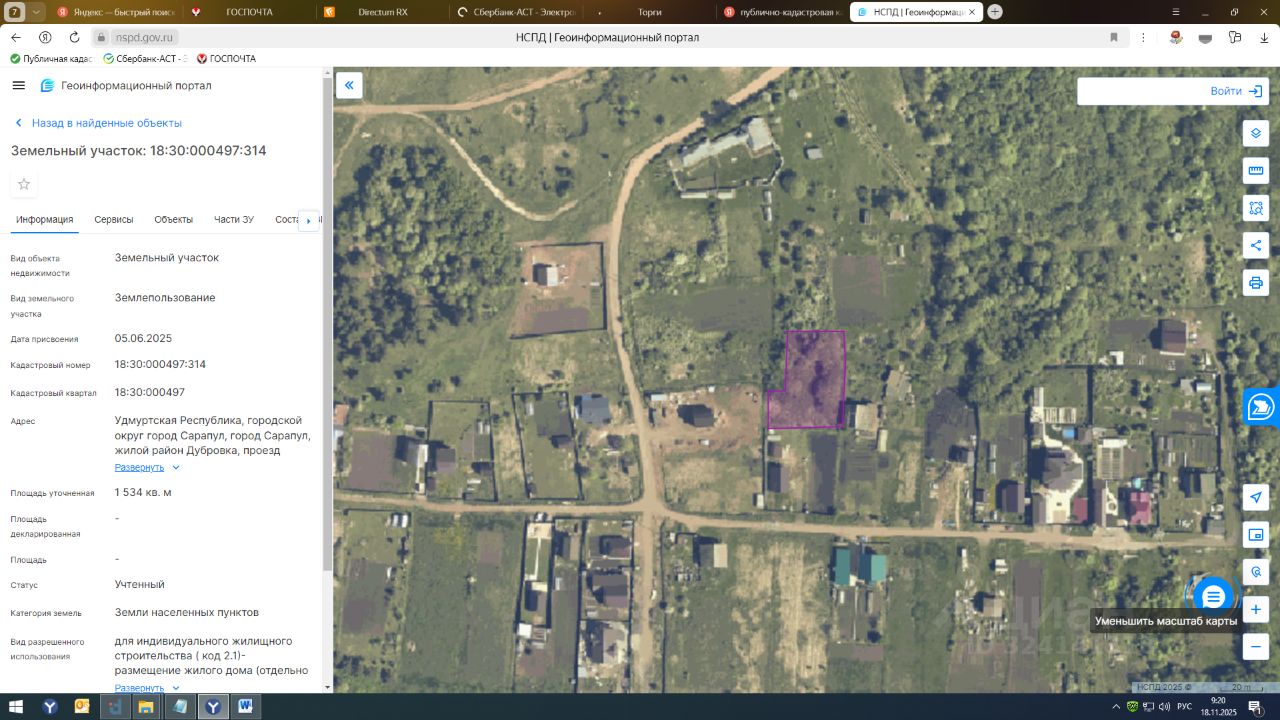Show hidden system tray icons
Image resolution: width=1280 pixels, height=720 pixels.
coord(1119,707)
